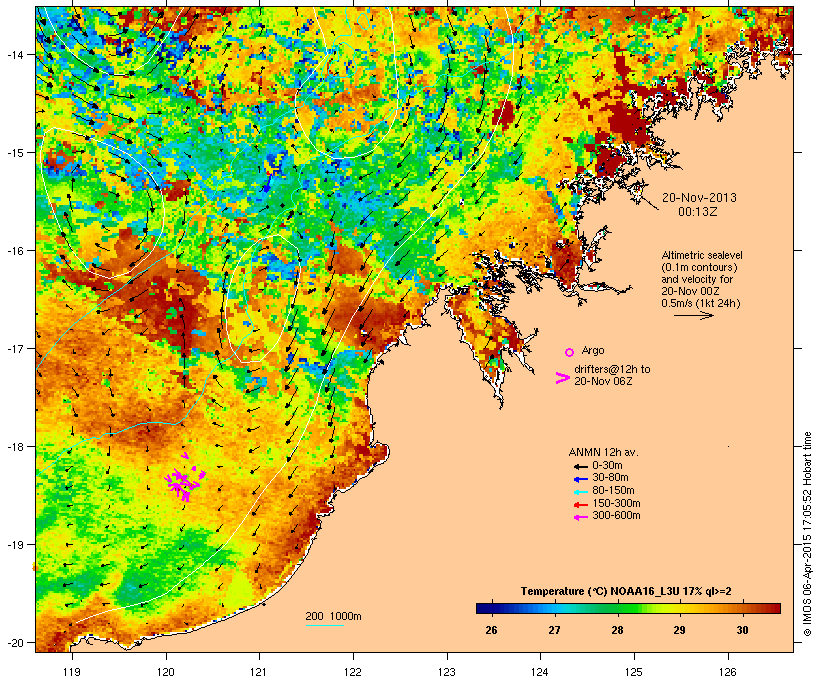Click the red 150-300m arrow legend icon

581,504
